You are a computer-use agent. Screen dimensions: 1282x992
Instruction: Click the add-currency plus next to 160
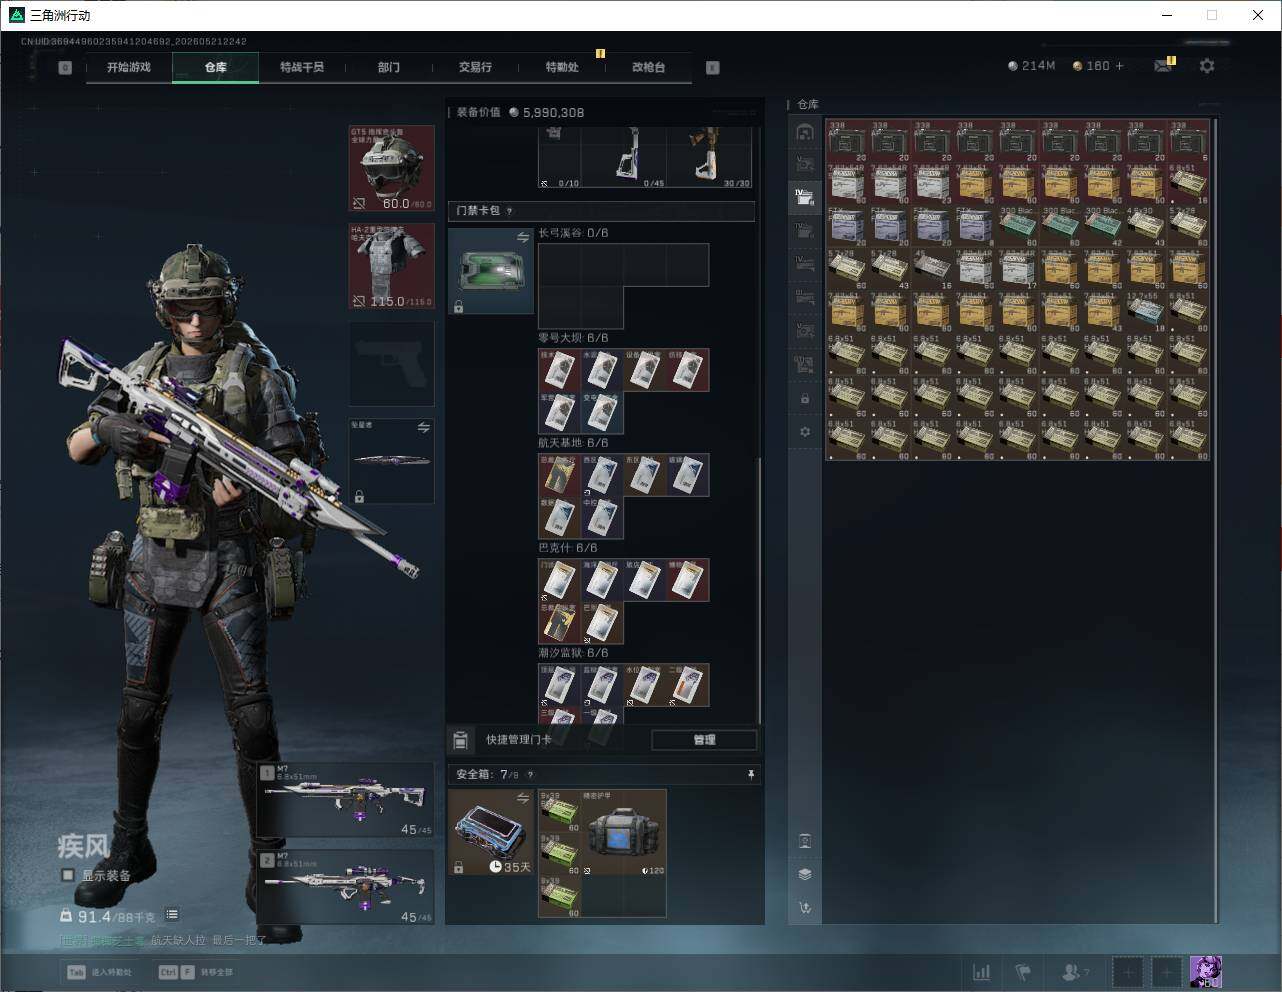1119,66
